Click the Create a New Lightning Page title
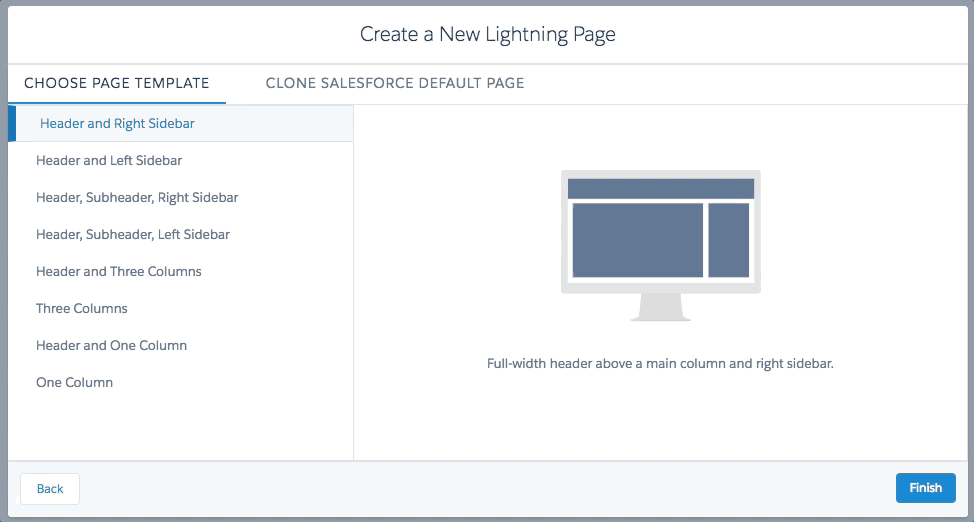 pos(487,35)
